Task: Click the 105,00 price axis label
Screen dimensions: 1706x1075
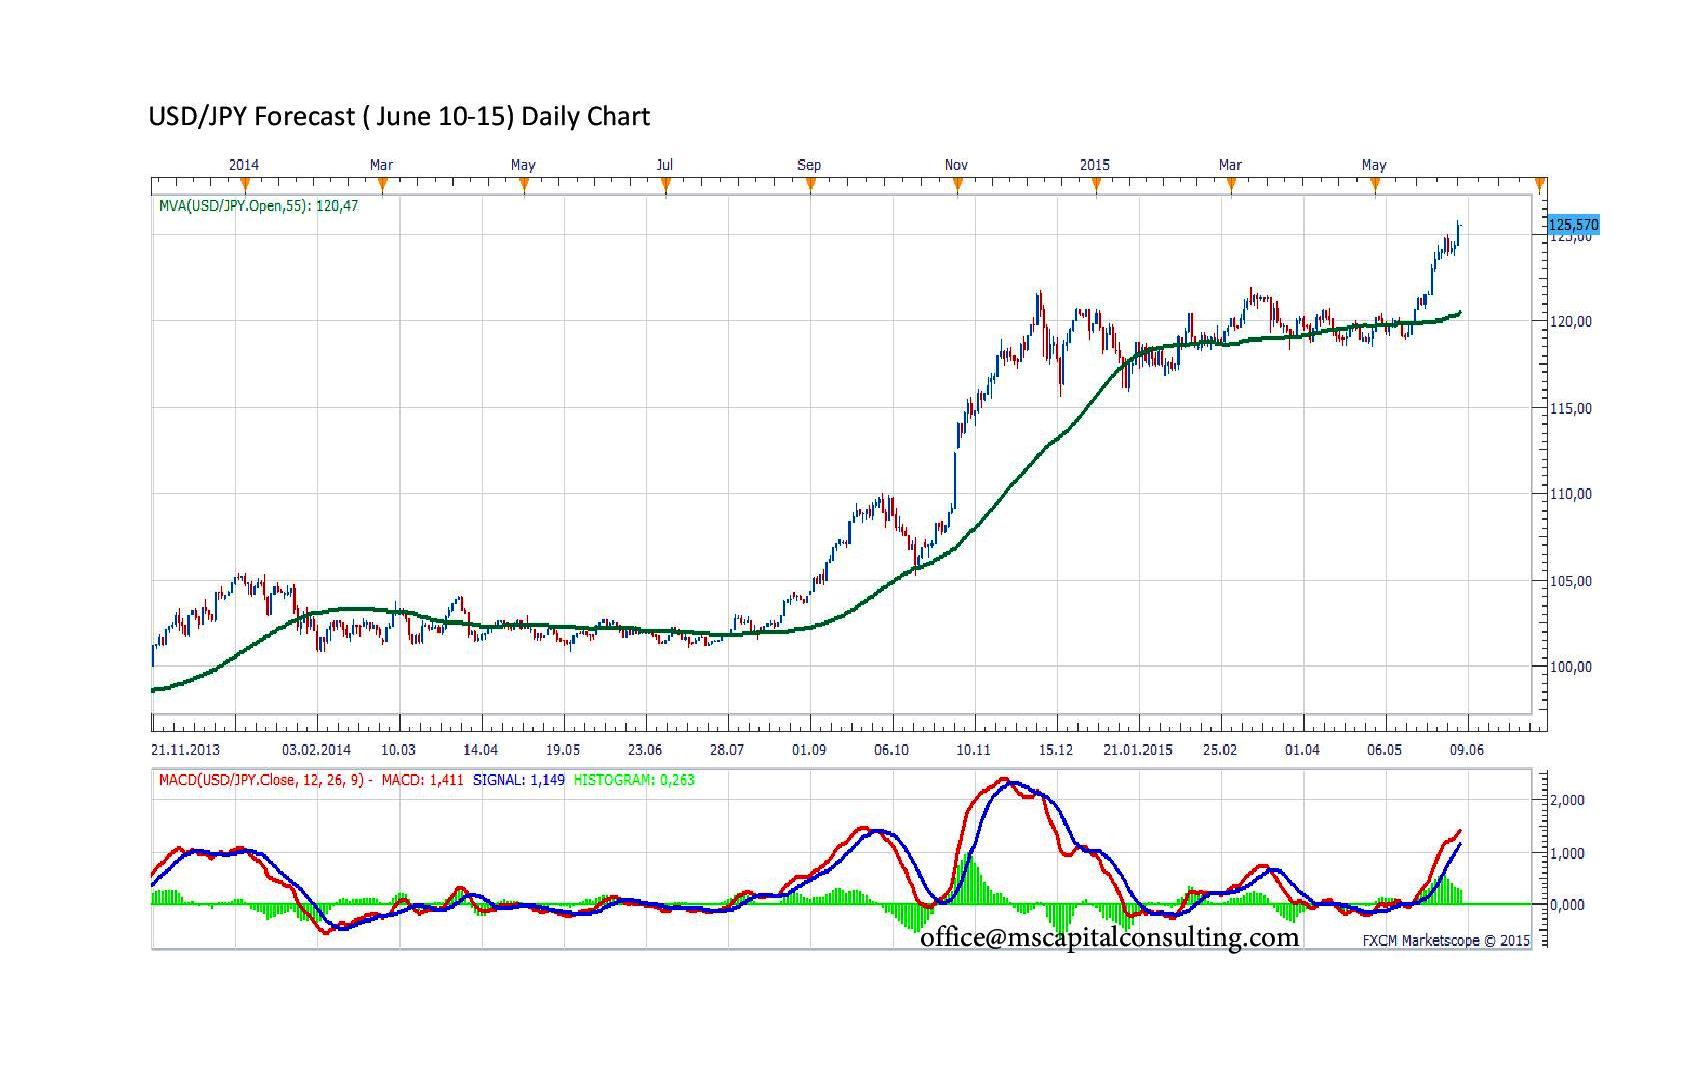Action: click(1571, 581)
